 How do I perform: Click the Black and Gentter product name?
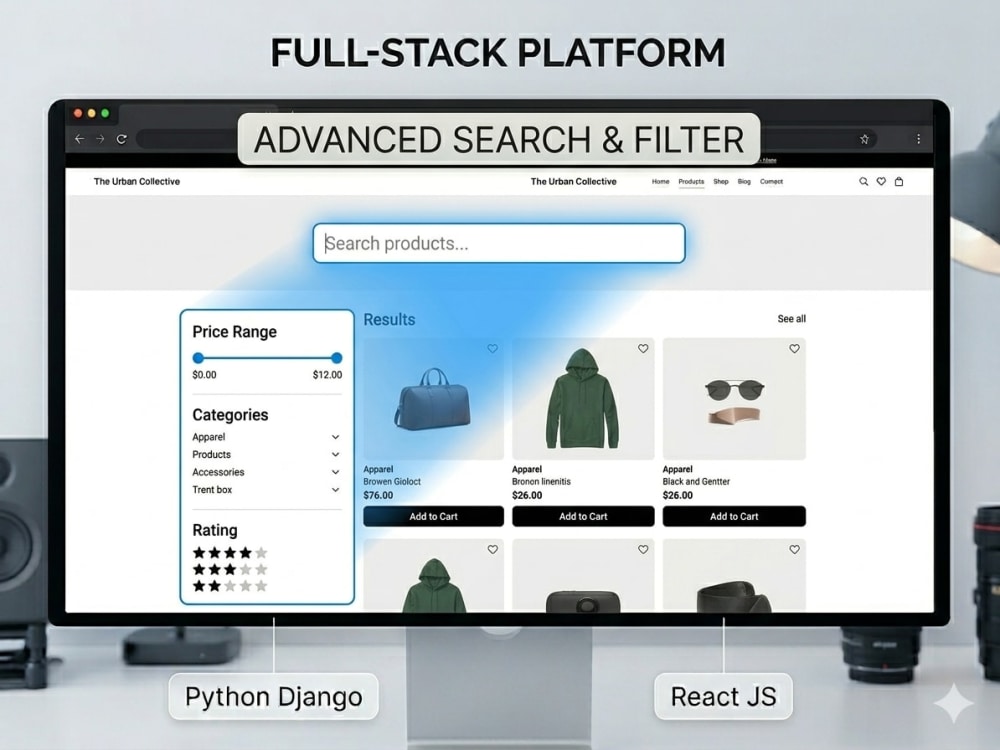(696, 482)
